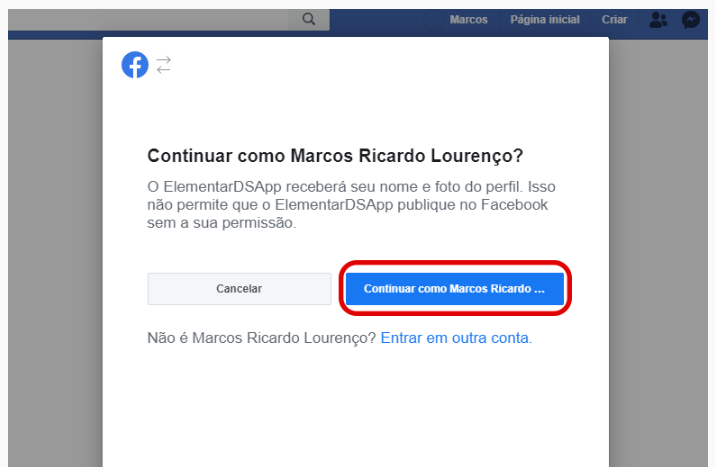Continue as Marcos Ricardo blue button

coord(455,289)
